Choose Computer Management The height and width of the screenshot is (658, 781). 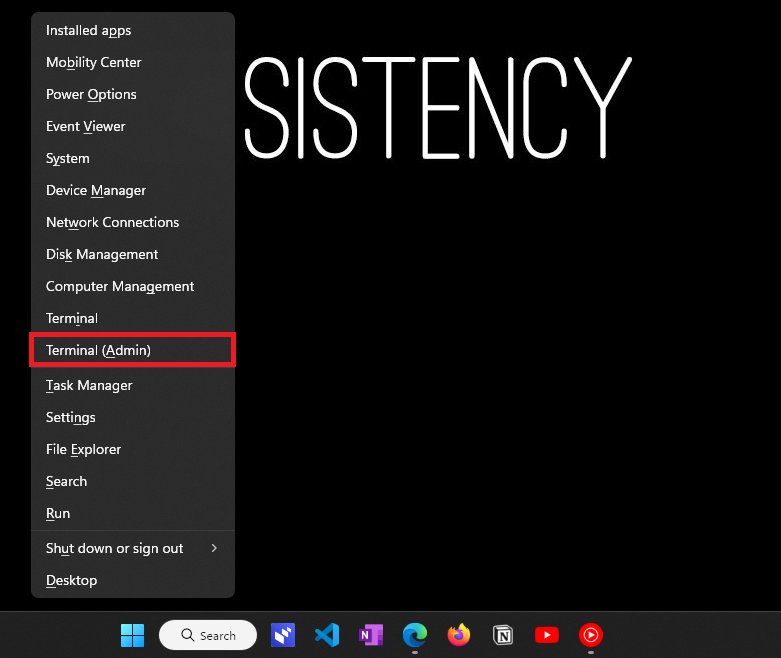click(x=133, y=286)
